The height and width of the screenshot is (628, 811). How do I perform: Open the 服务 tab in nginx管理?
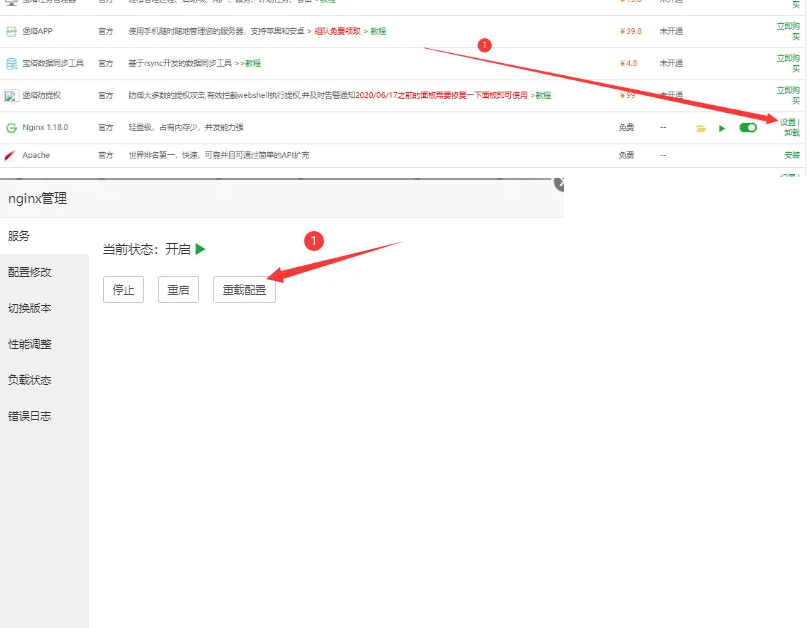[44, 236]
